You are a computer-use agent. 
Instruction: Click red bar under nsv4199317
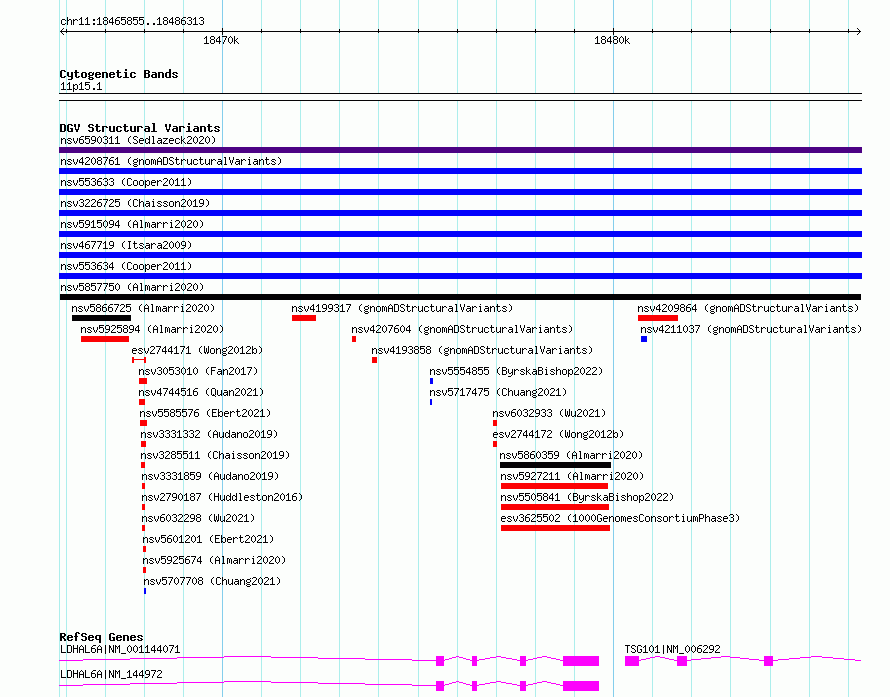(x=304, y=318)
